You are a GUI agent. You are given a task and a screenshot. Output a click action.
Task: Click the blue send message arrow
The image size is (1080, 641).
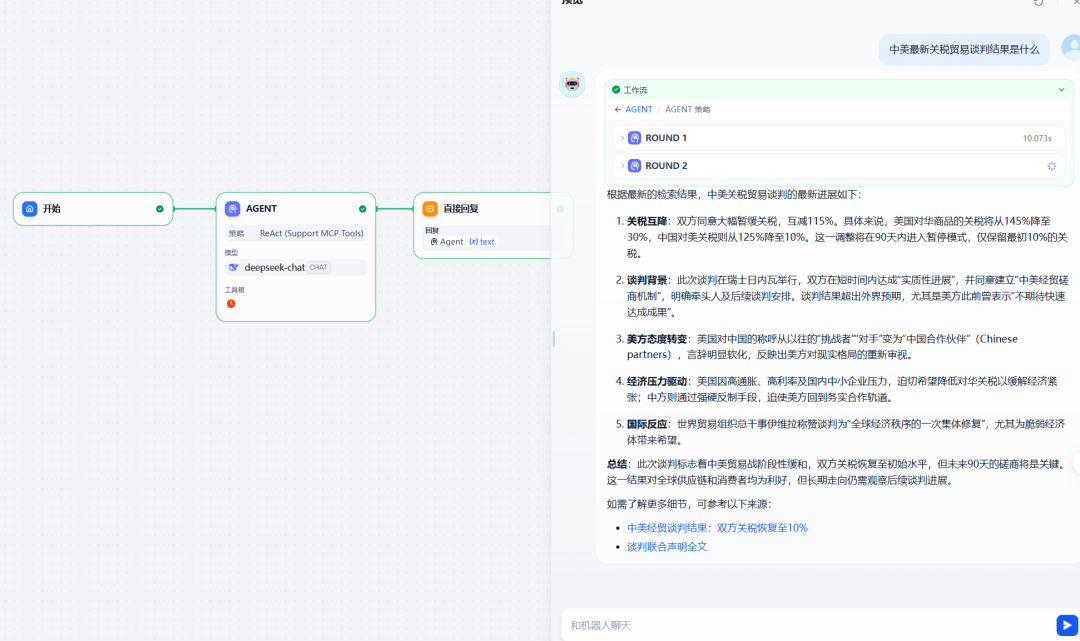click(x=1066, y=625)
